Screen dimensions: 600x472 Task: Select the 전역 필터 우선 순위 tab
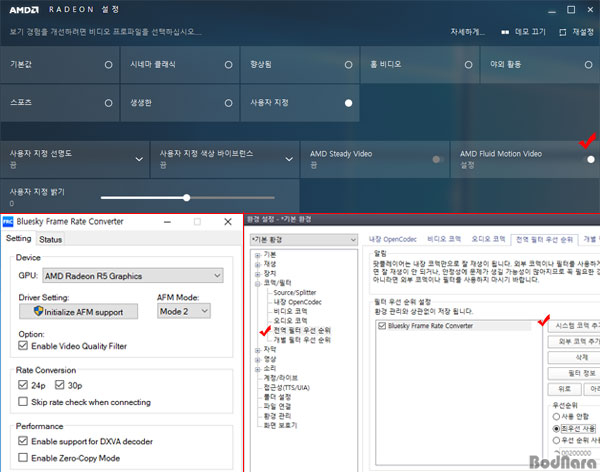pyautogui.click(x=544, y=240)
